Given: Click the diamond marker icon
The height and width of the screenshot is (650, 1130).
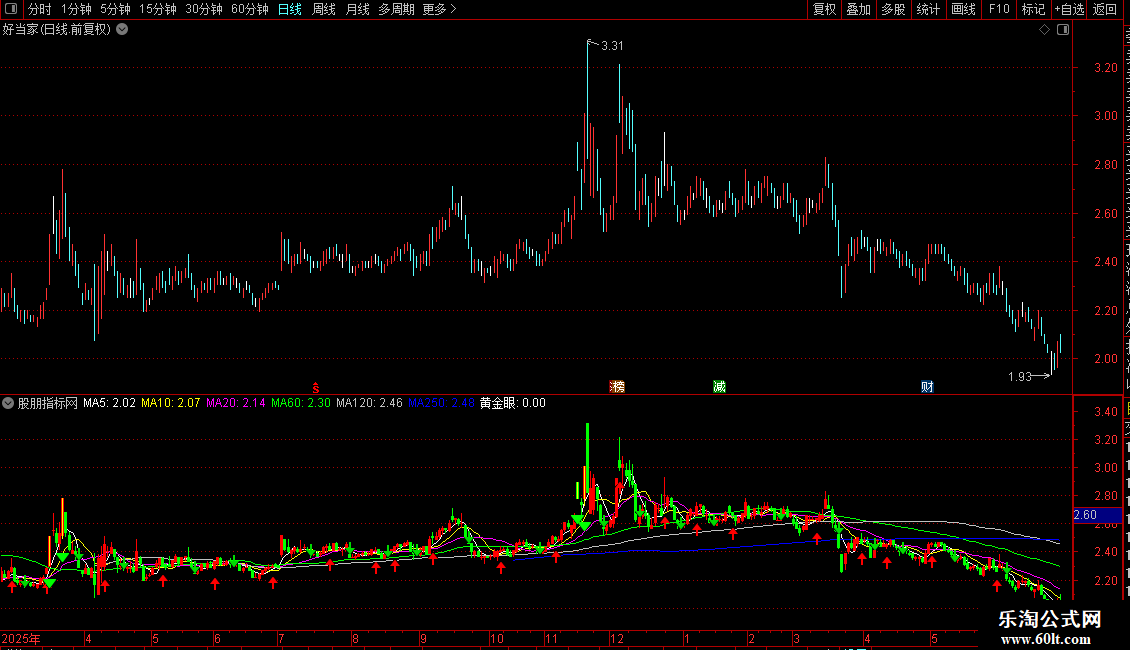Looking at the screenshot, I should (x=1044, y=30).
